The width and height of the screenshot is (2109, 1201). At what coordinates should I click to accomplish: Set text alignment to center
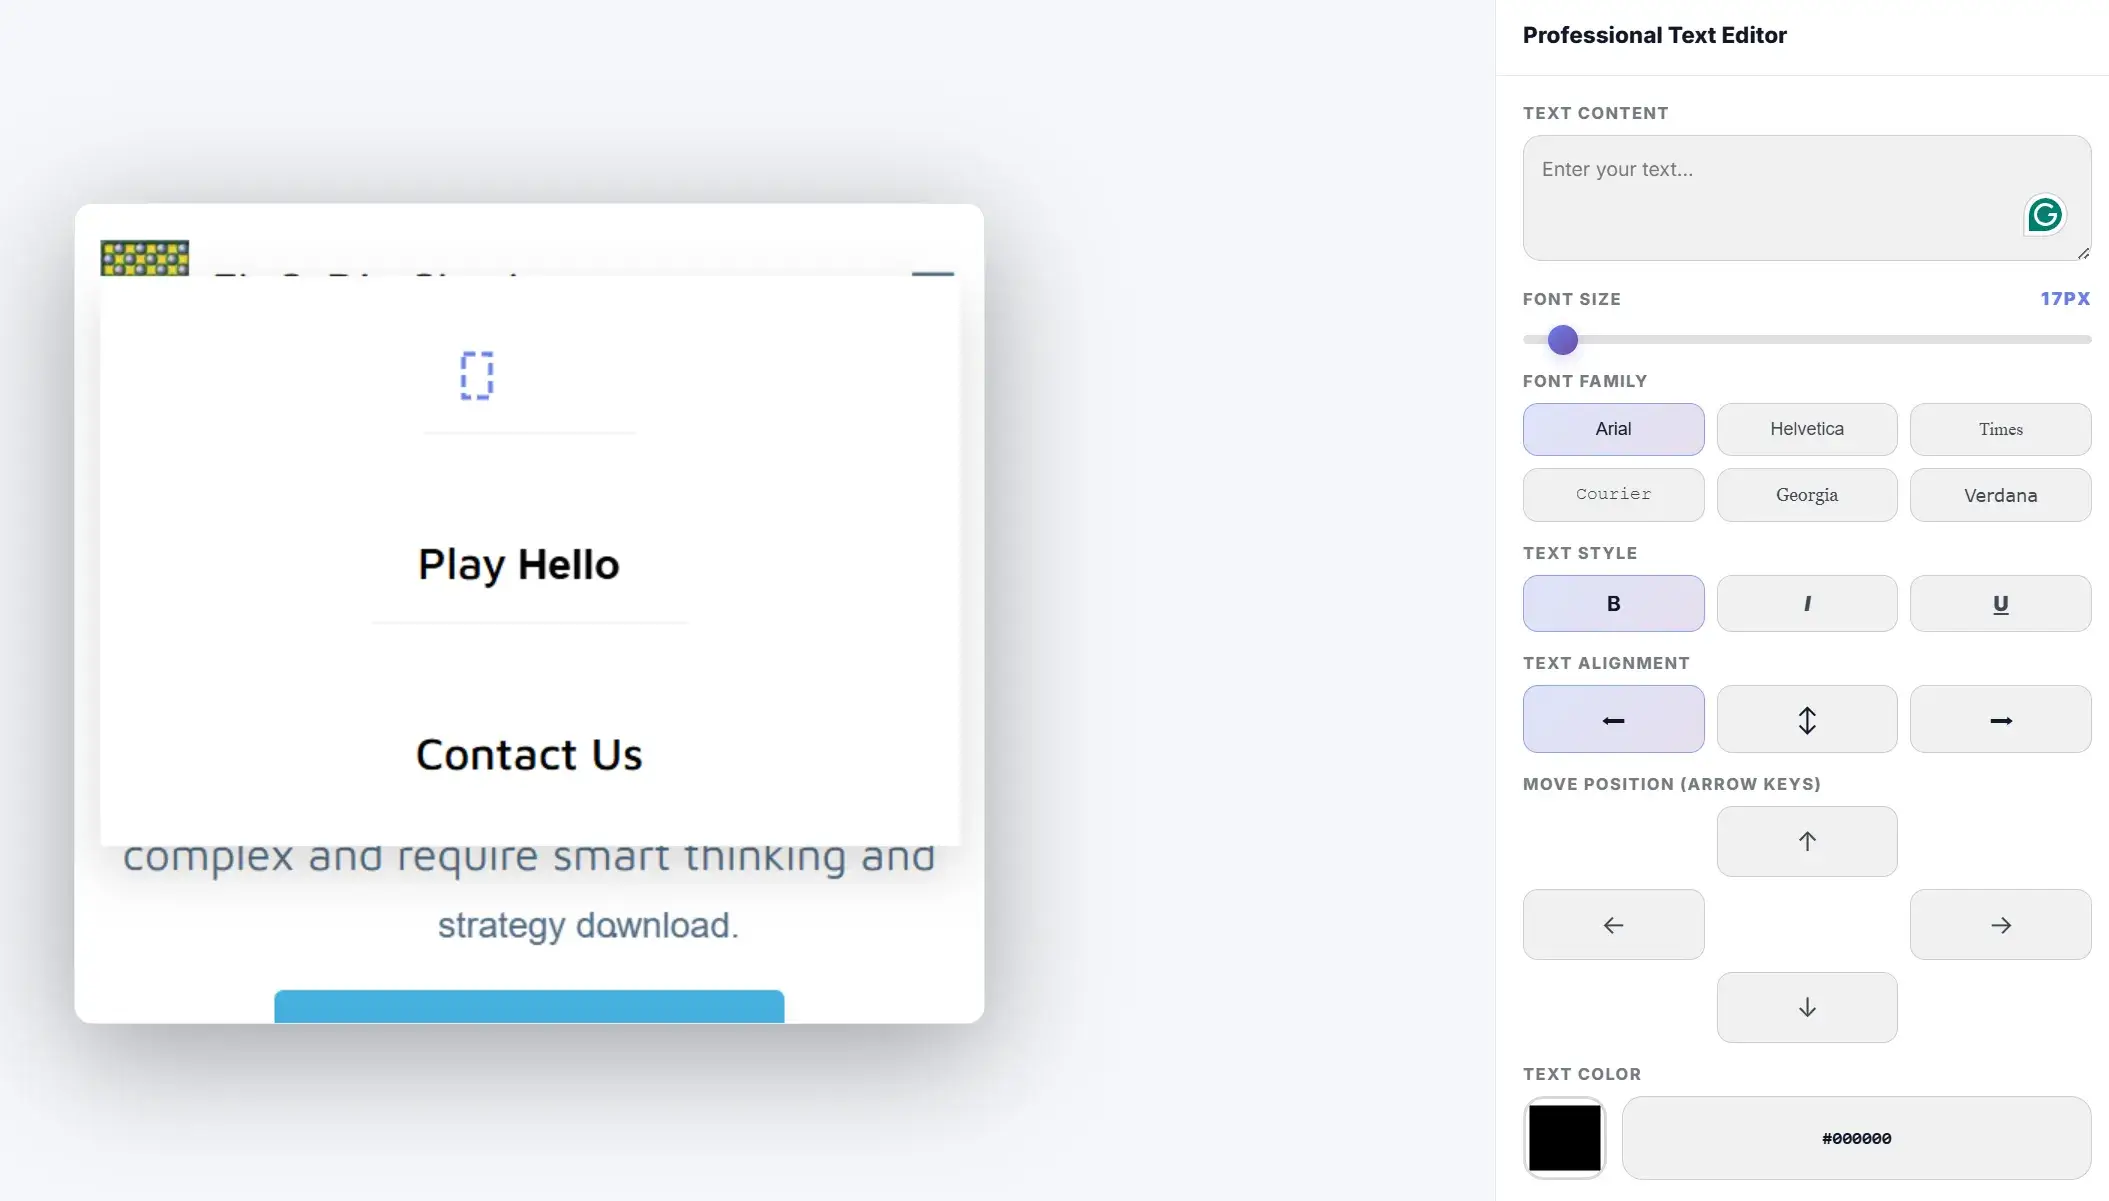point(1806,719)
